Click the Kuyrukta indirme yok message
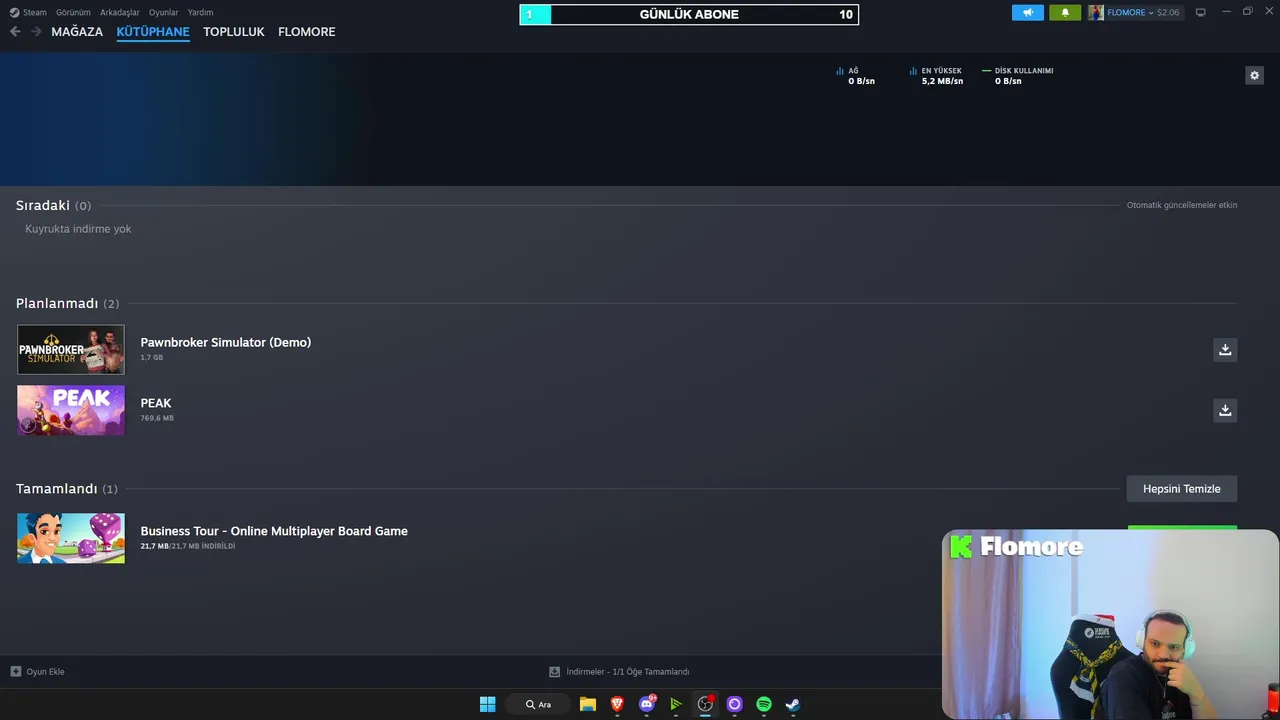This screenshot has height=720, width=1280. (x=78, y=229)
